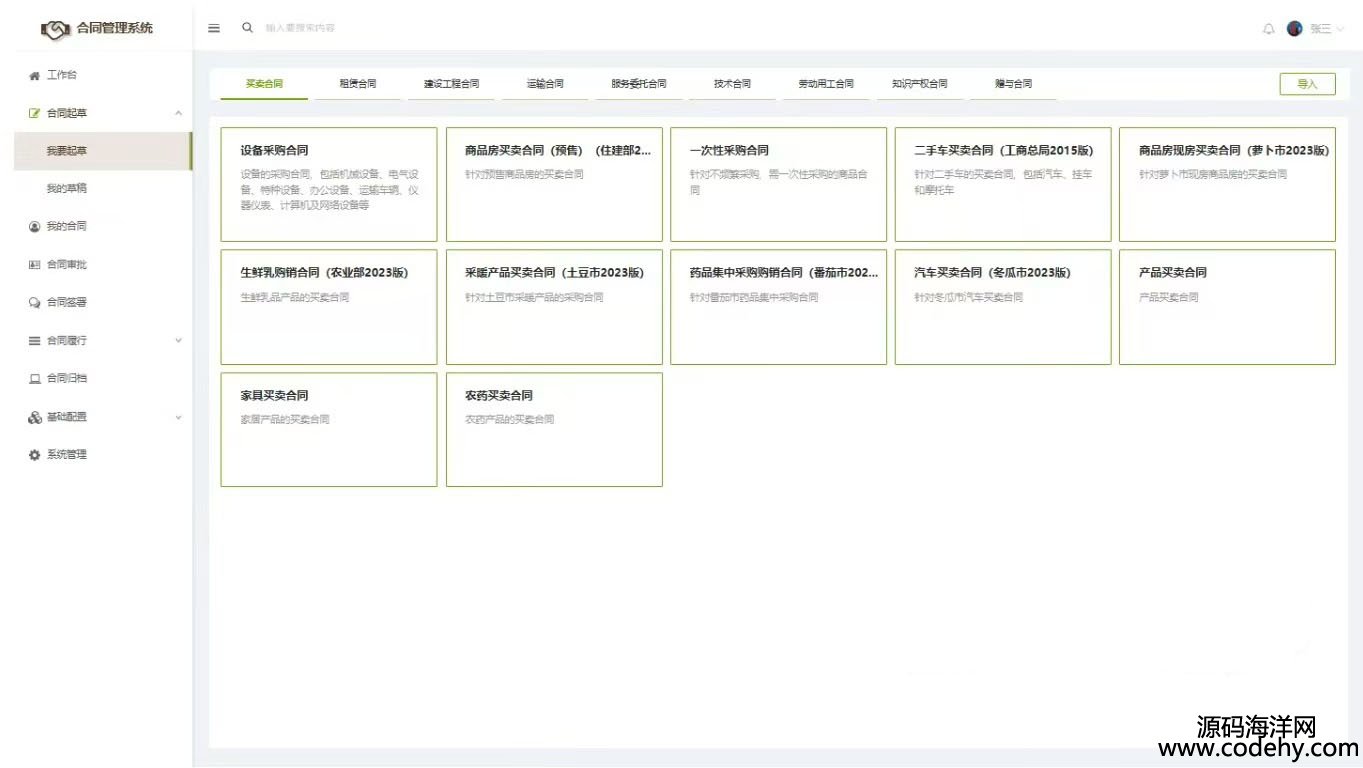Switch to the 赠与合同 tab
This screenshot has width=1363, height=768.
1013,84
